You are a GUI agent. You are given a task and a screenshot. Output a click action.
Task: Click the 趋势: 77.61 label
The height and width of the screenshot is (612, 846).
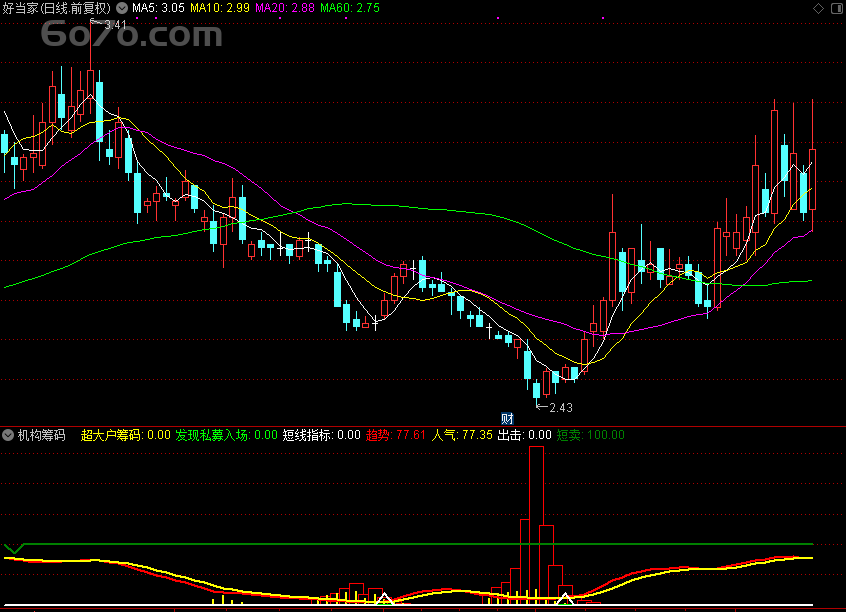tap(396, 435)
